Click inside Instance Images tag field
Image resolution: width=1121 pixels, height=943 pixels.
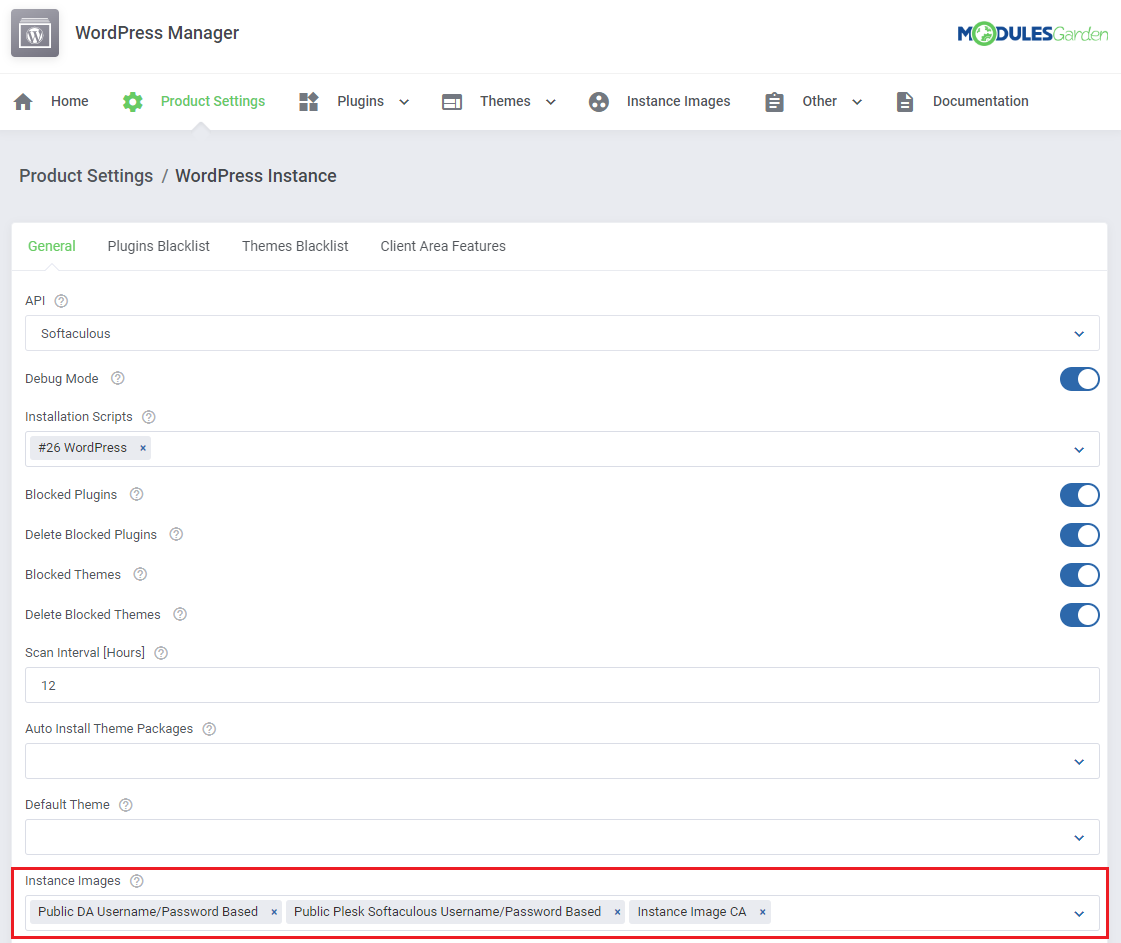tap(562, 913)
